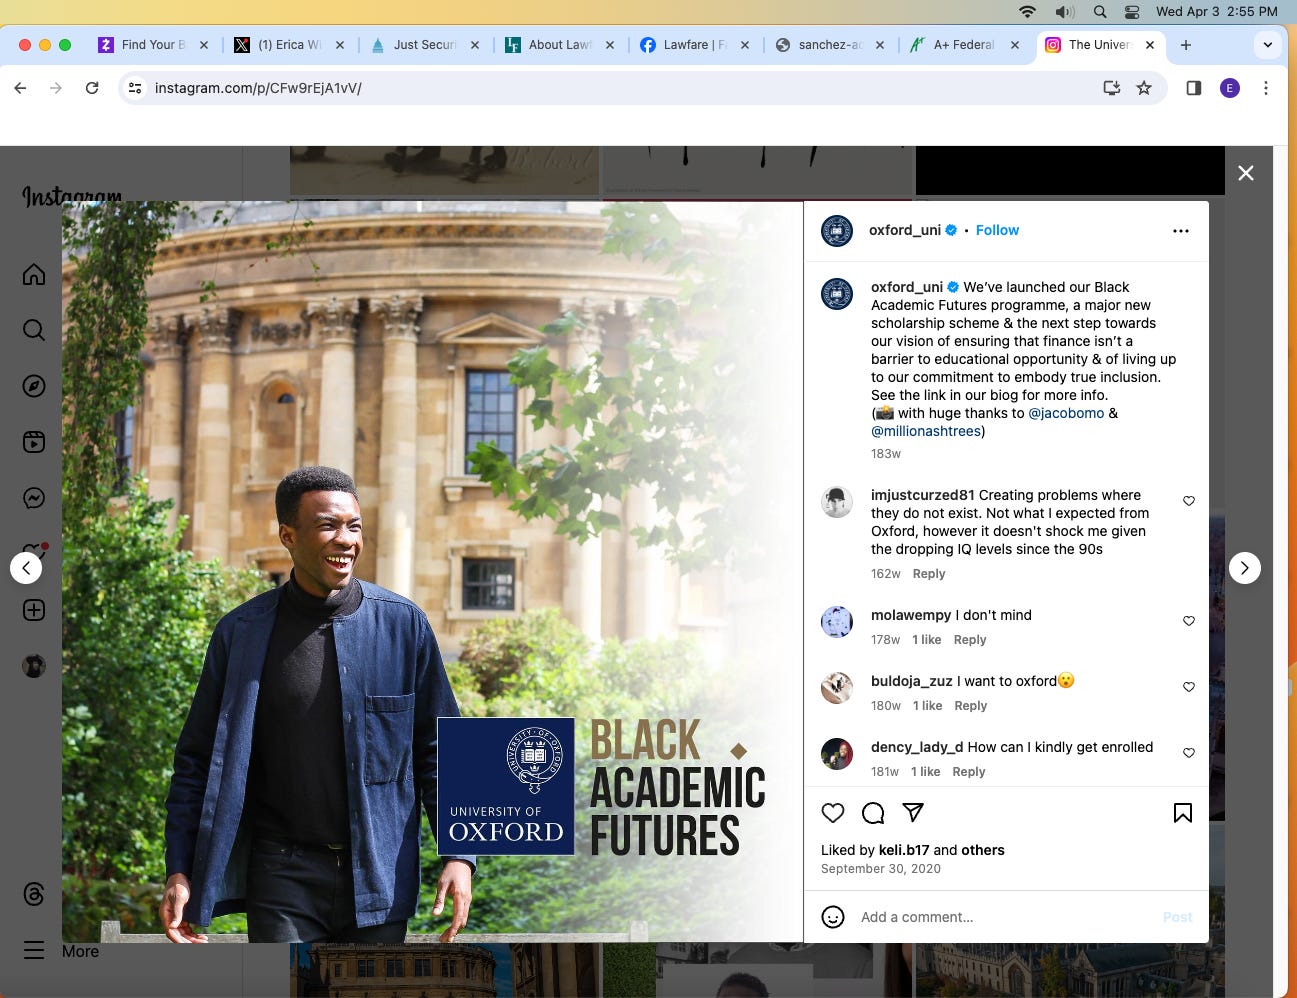Like imjustcurzed81's comment
Screen dimensions: 1297x998
click(x=1189, y=501)
